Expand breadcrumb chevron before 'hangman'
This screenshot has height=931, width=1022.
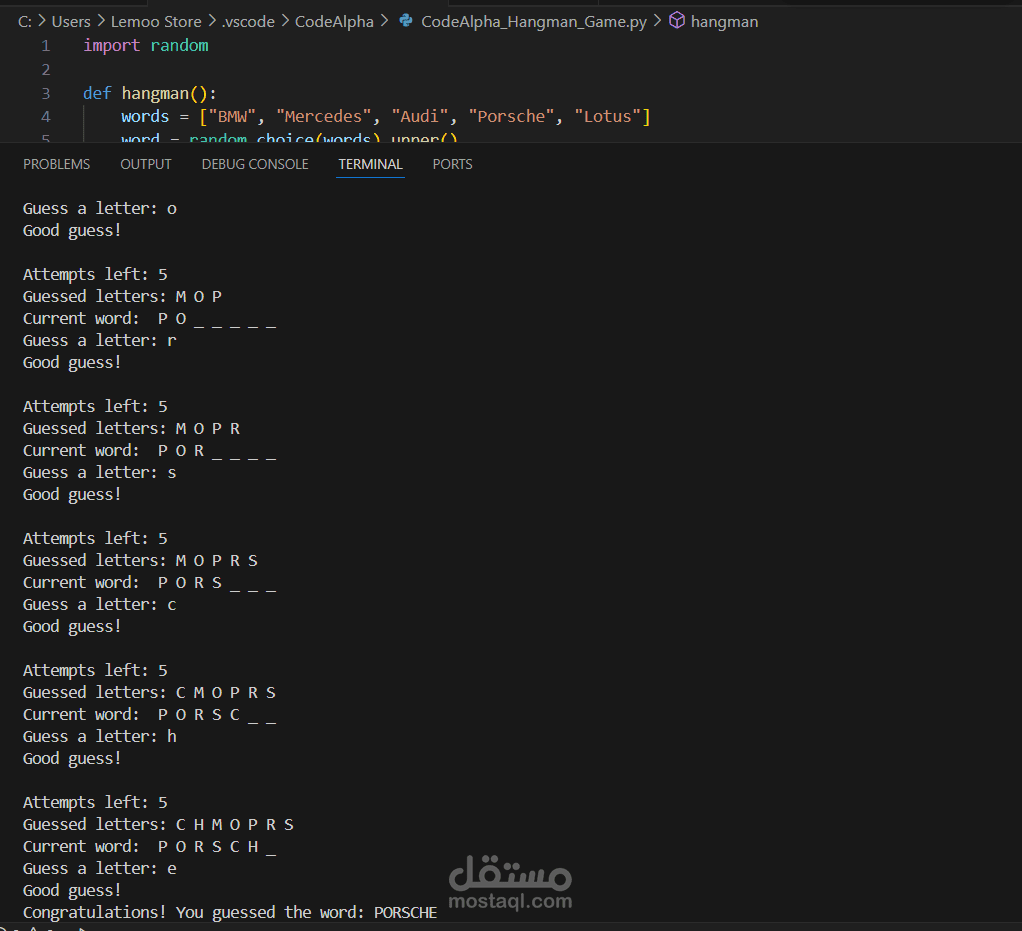(x=658, y=22)
